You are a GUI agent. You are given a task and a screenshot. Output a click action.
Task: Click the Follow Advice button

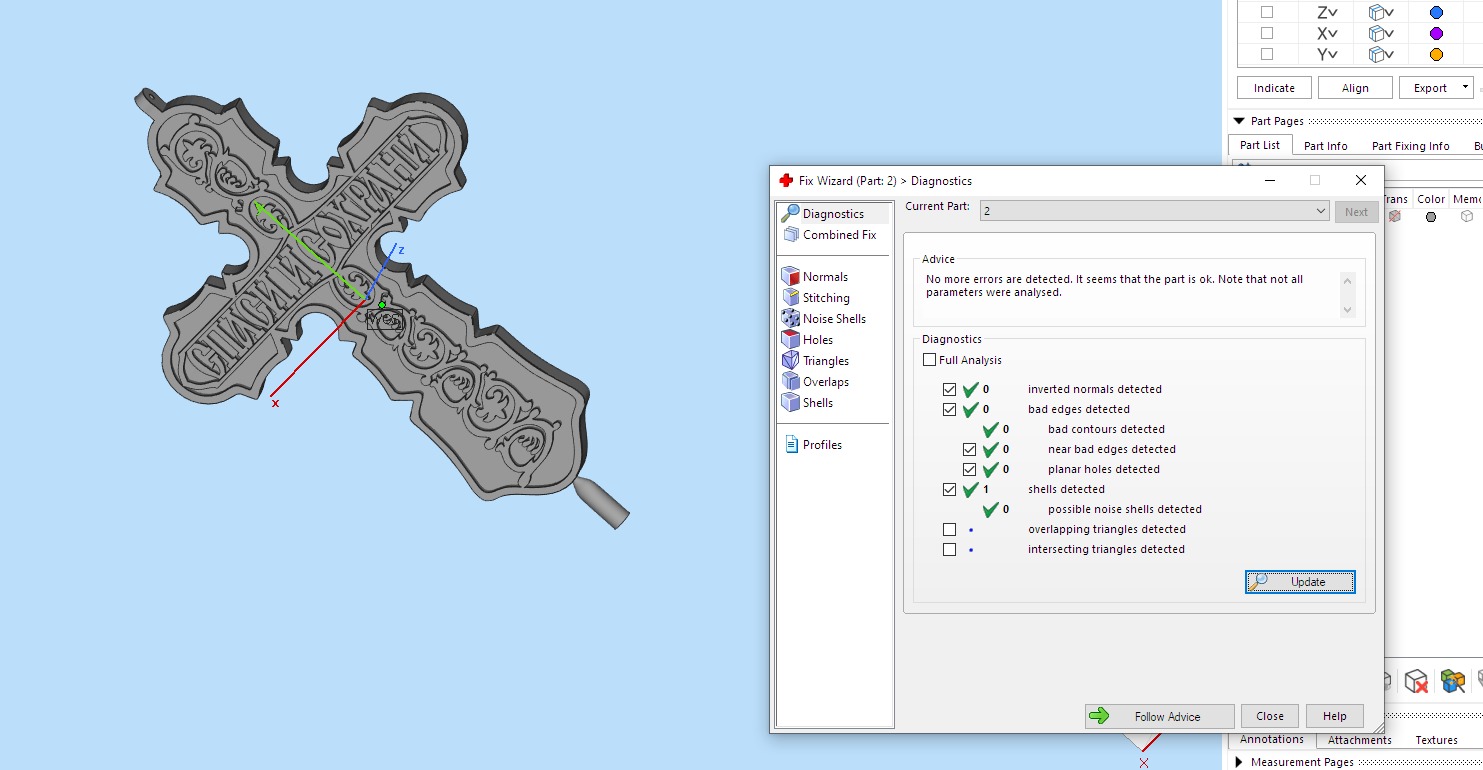[1160, 716]
